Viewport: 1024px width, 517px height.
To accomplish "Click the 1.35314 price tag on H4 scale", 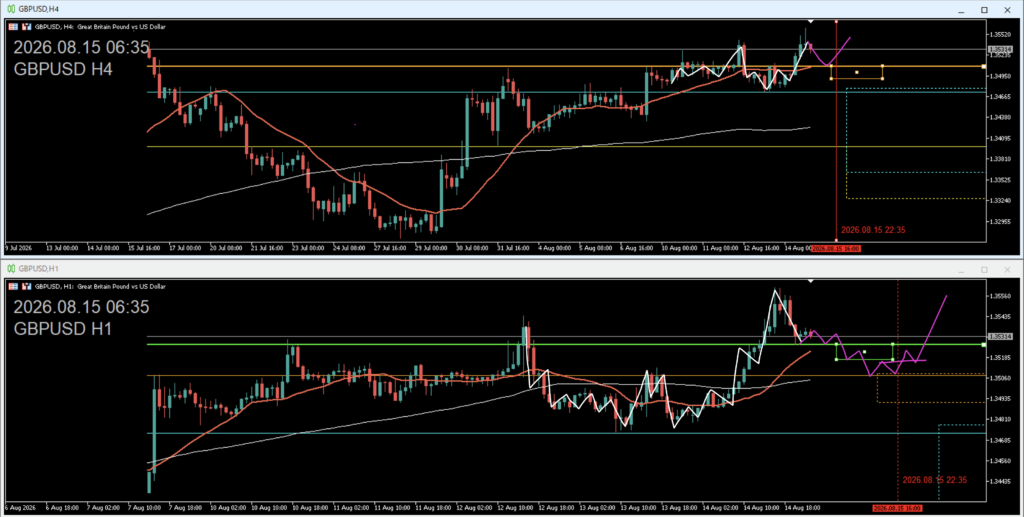I will click(1000, 50).
